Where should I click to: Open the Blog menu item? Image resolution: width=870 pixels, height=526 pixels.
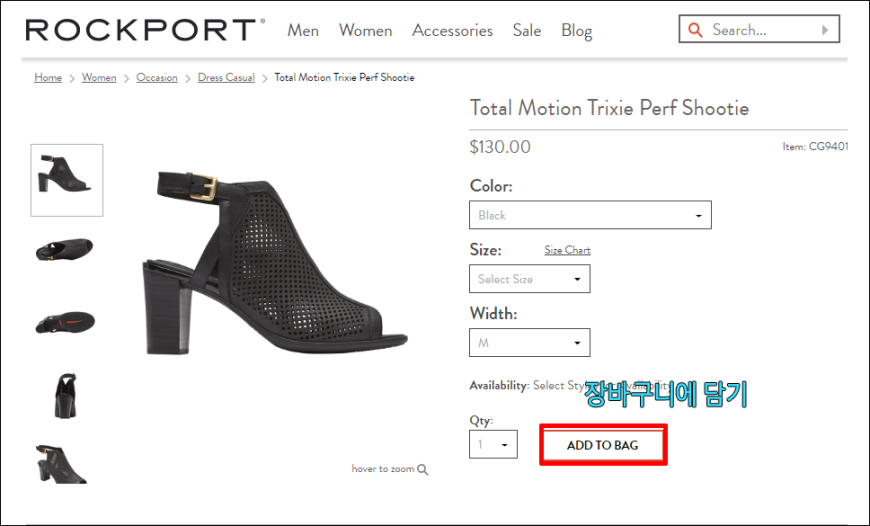[576, 31]
